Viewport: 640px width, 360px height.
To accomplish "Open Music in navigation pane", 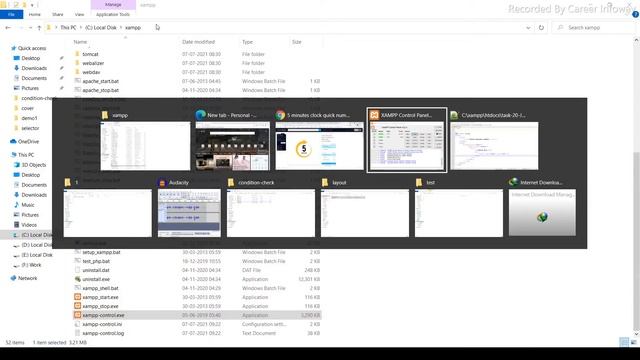I will pos(28,204).
